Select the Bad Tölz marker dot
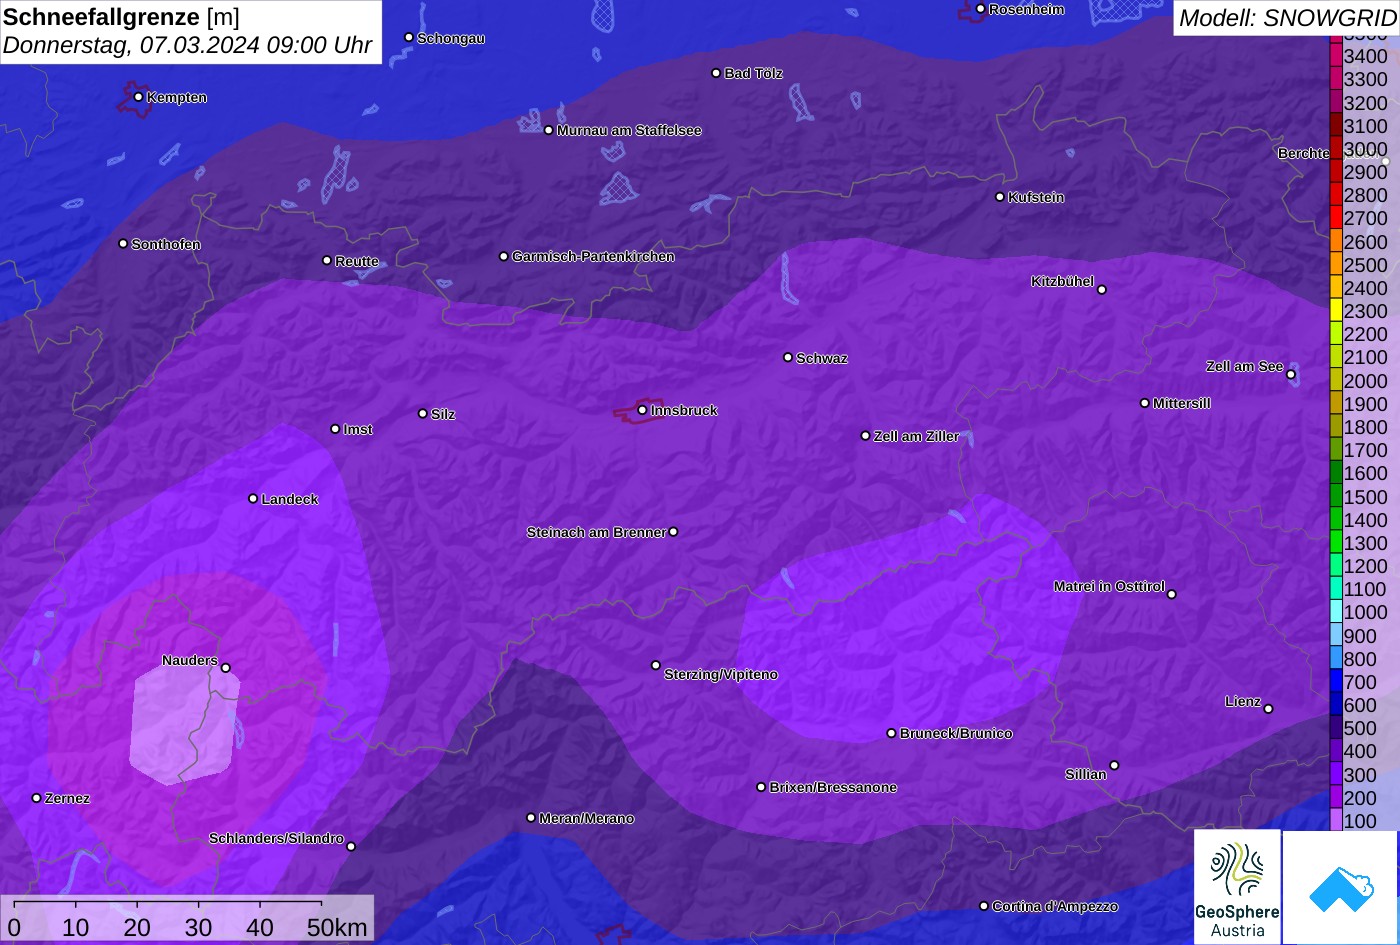 point(716,73)
